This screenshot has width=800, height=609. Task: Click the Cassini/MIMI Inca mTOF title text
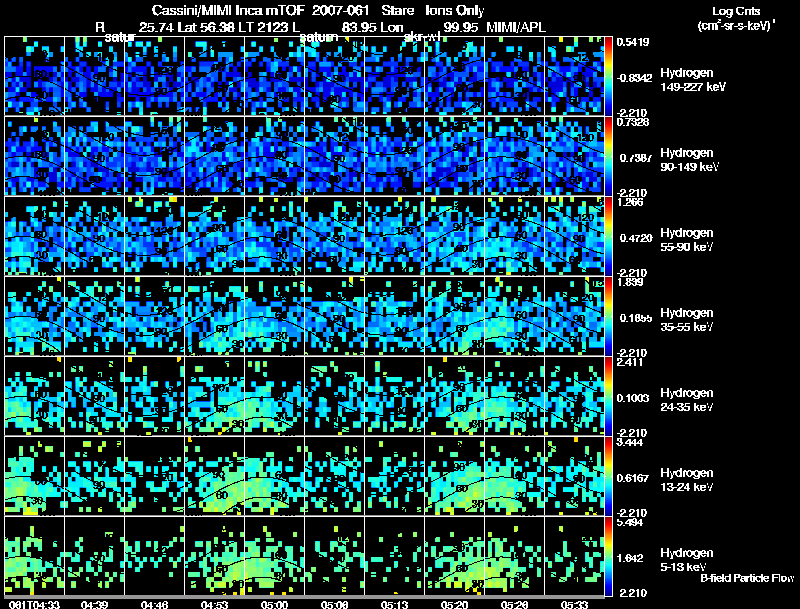[228, 11]
